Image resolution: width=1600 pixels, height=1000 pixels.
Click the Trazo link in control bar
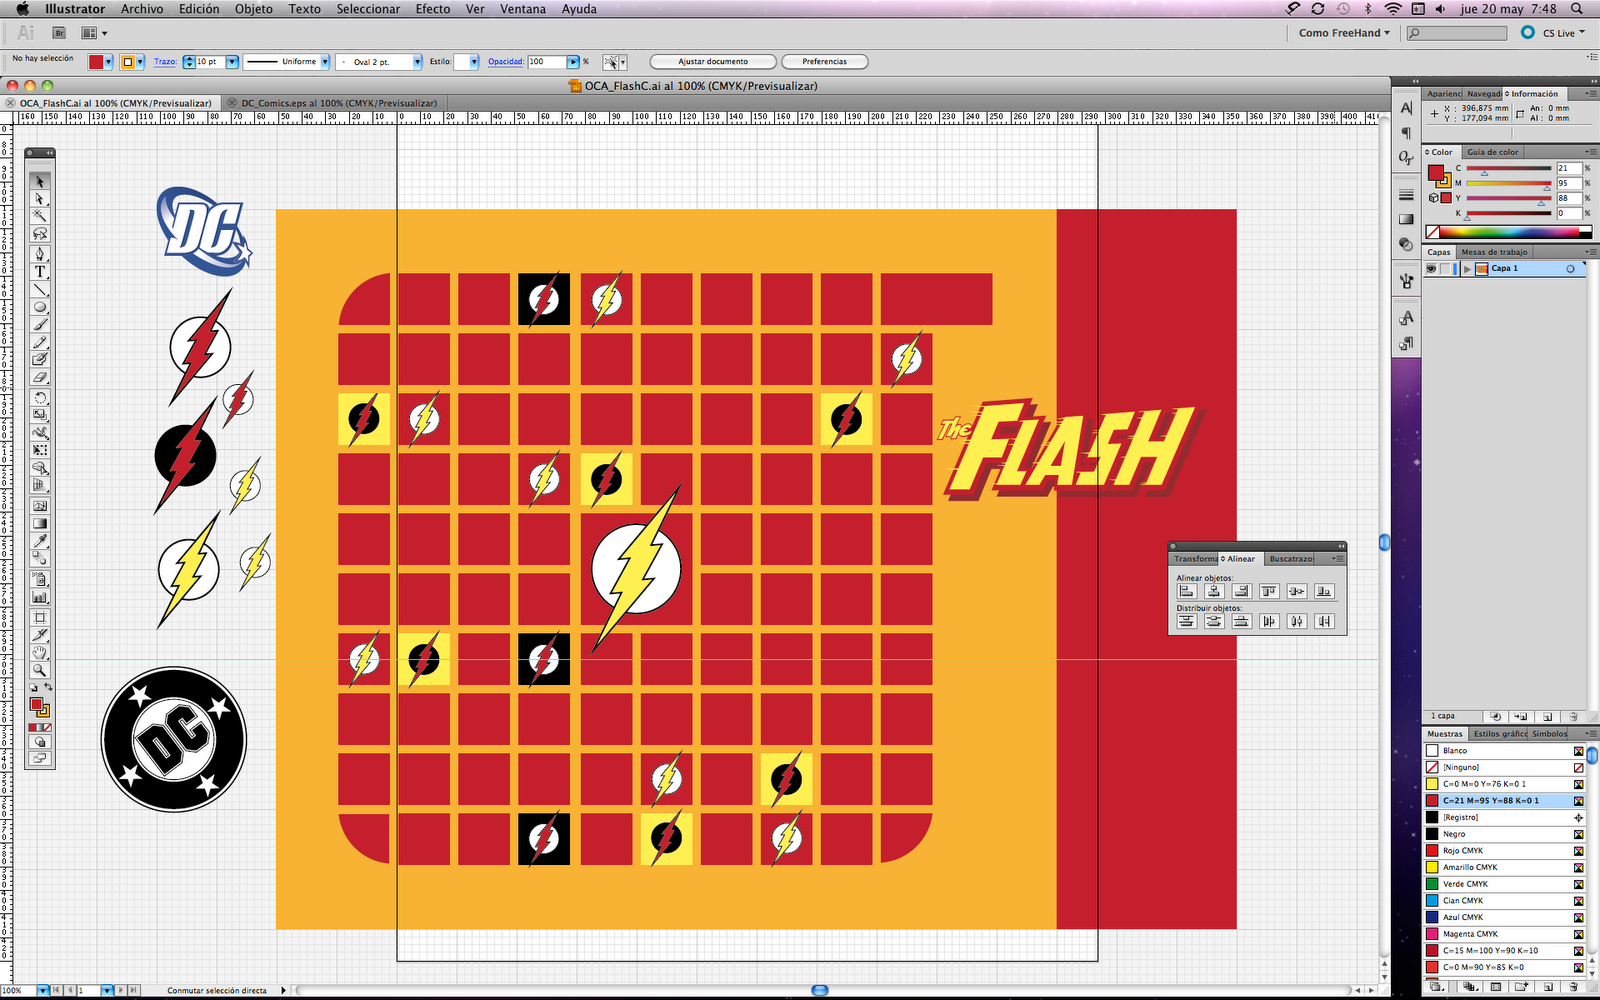pyautogui.click(x=165, y=62)
